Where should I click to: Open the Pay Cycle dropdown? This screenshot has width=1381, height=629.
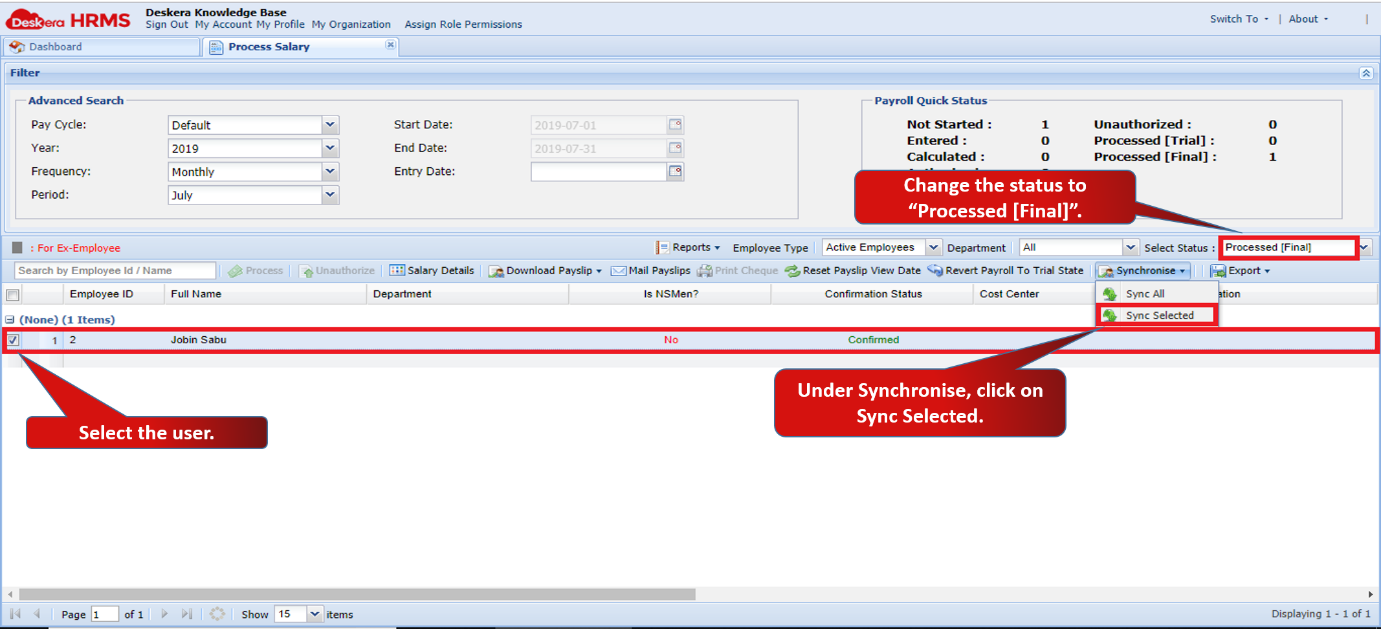tap(330, 125)
